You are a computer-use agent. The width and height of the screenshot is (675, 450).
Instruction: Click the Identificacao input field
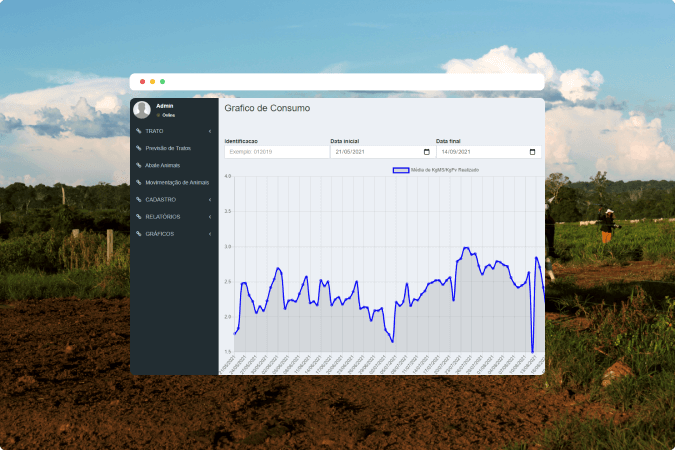276,152
